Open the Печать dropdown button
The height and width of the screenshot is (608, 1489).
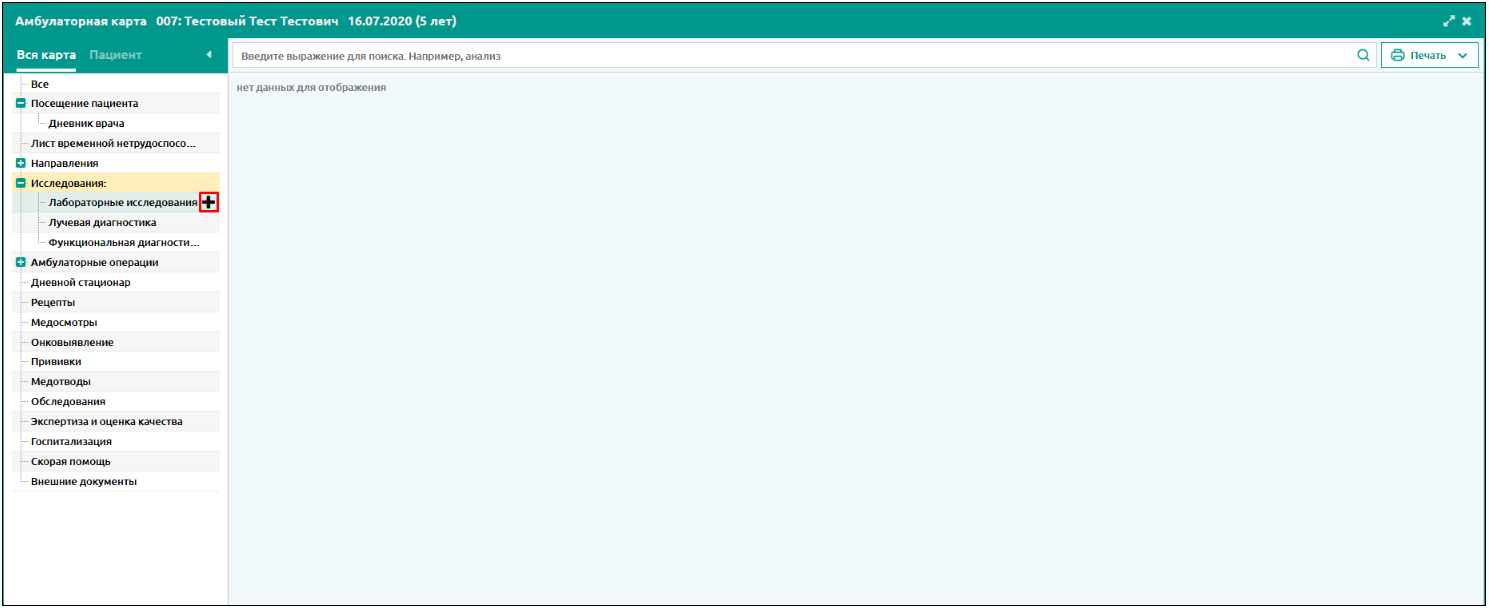[1429, 56]
